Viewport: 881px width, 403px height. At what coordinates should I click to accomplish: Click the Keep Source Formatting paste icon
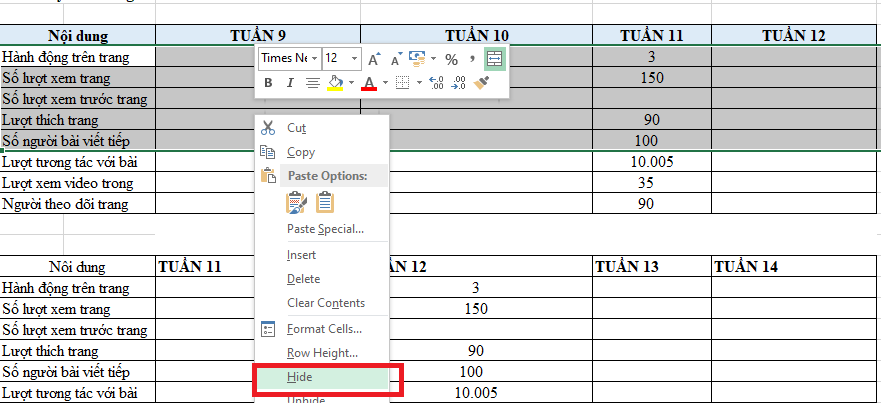coord(296,203)
